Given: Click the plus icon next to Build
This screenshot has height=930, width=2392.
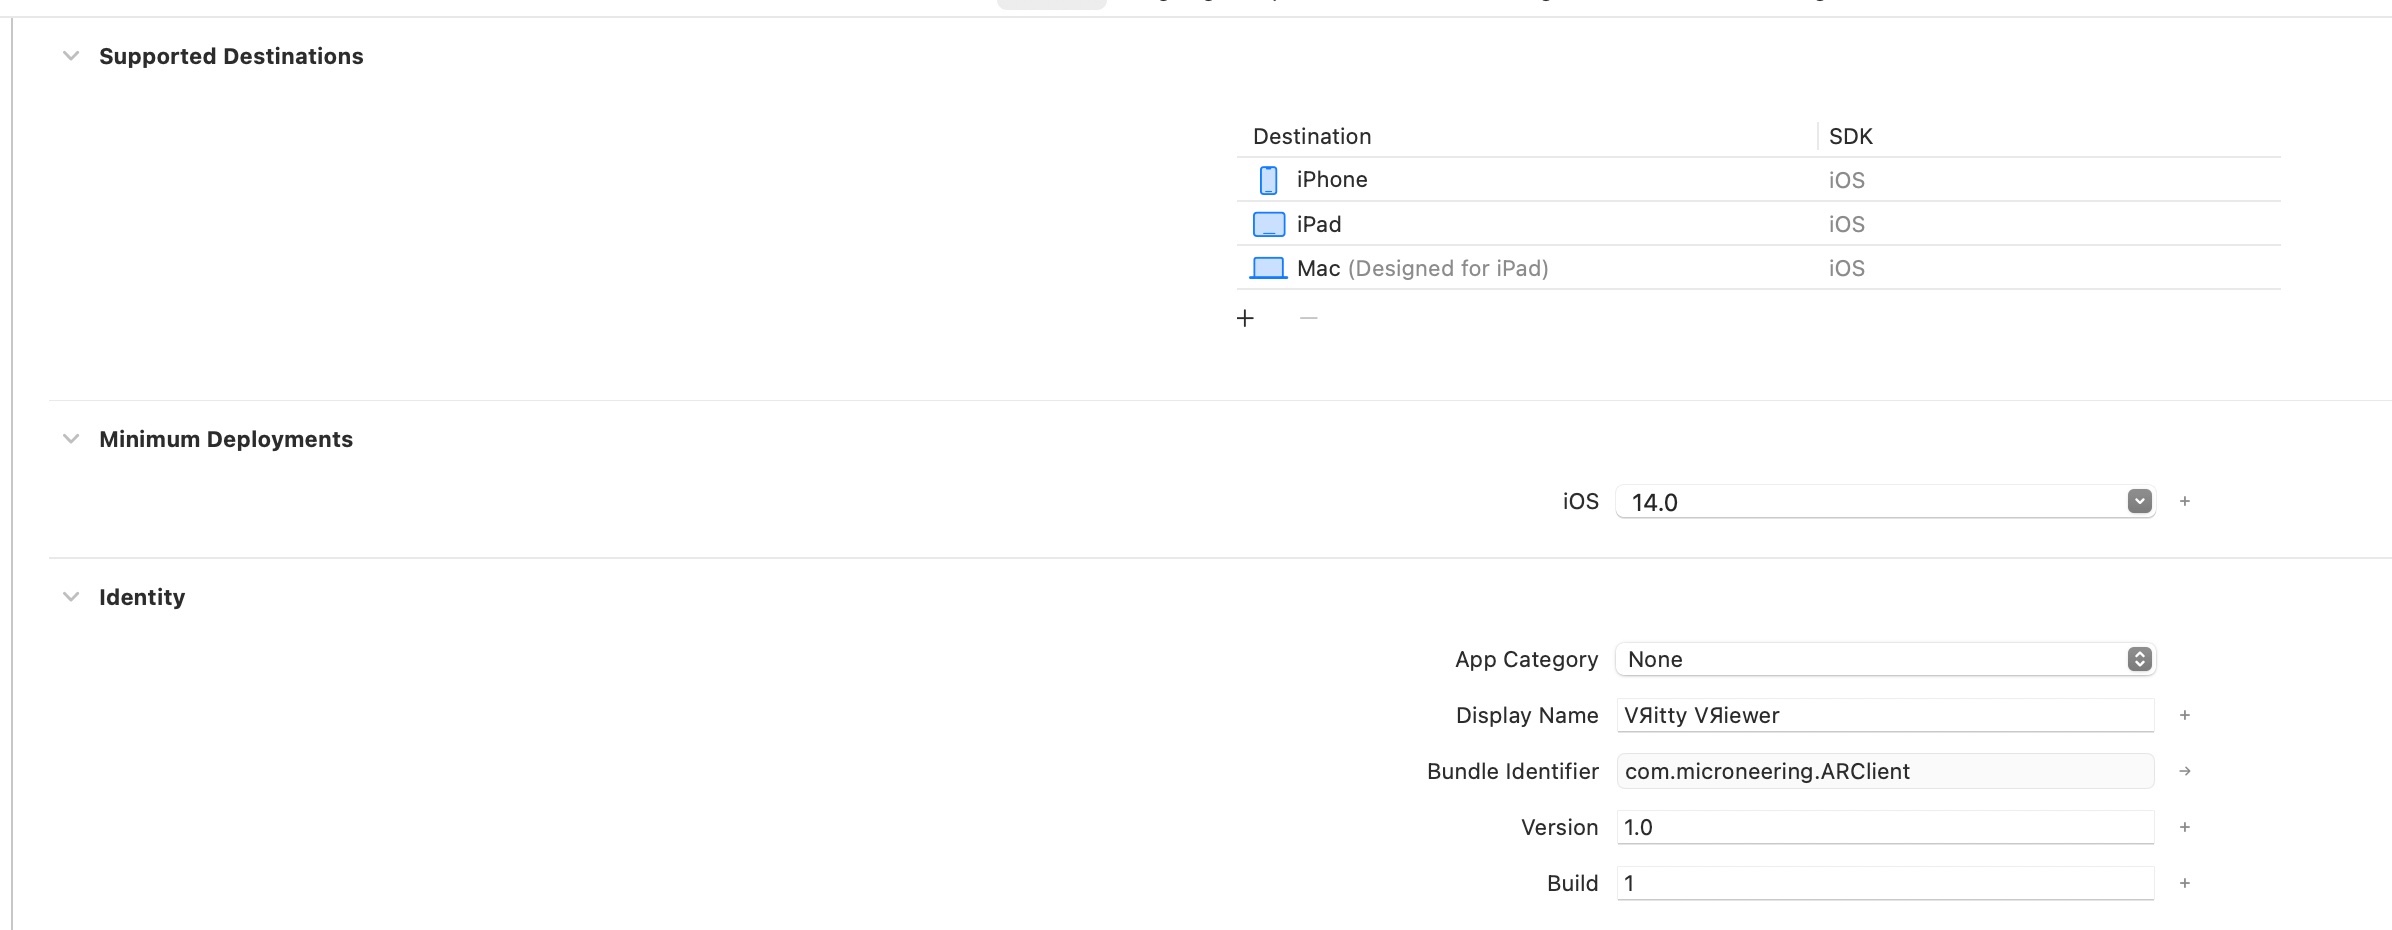Looking at the screenshot, I should [x=2185, y=883].
